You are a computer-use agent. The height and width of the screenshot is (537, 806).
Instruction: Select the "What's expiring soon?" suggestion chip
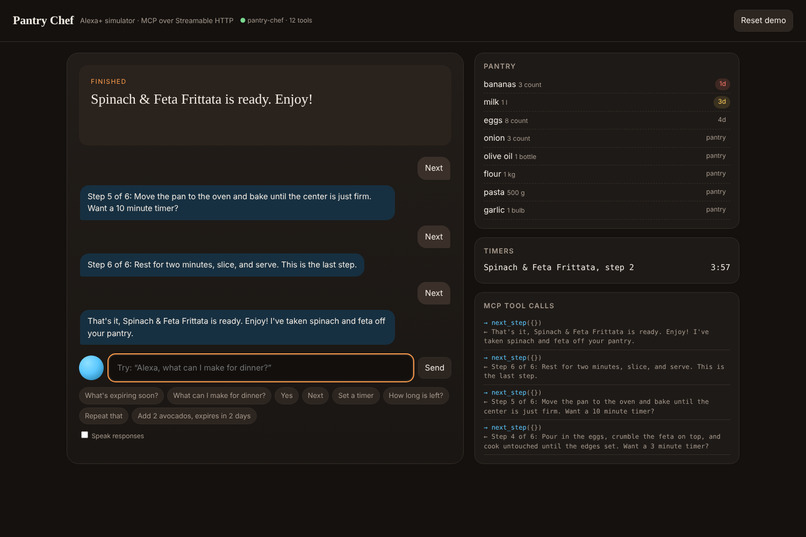pos(121,396)
